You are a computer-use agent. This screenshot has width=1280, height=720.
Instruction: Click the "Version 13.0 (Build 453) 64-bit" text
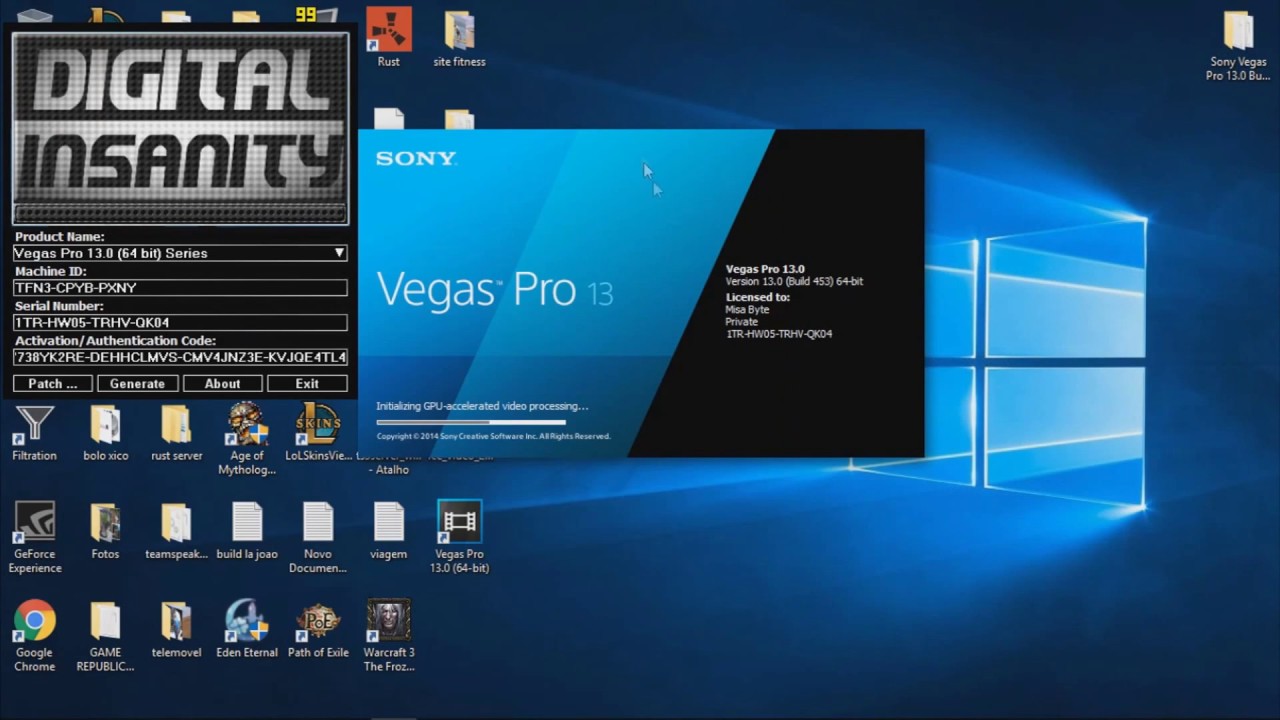tap(794, 282)
